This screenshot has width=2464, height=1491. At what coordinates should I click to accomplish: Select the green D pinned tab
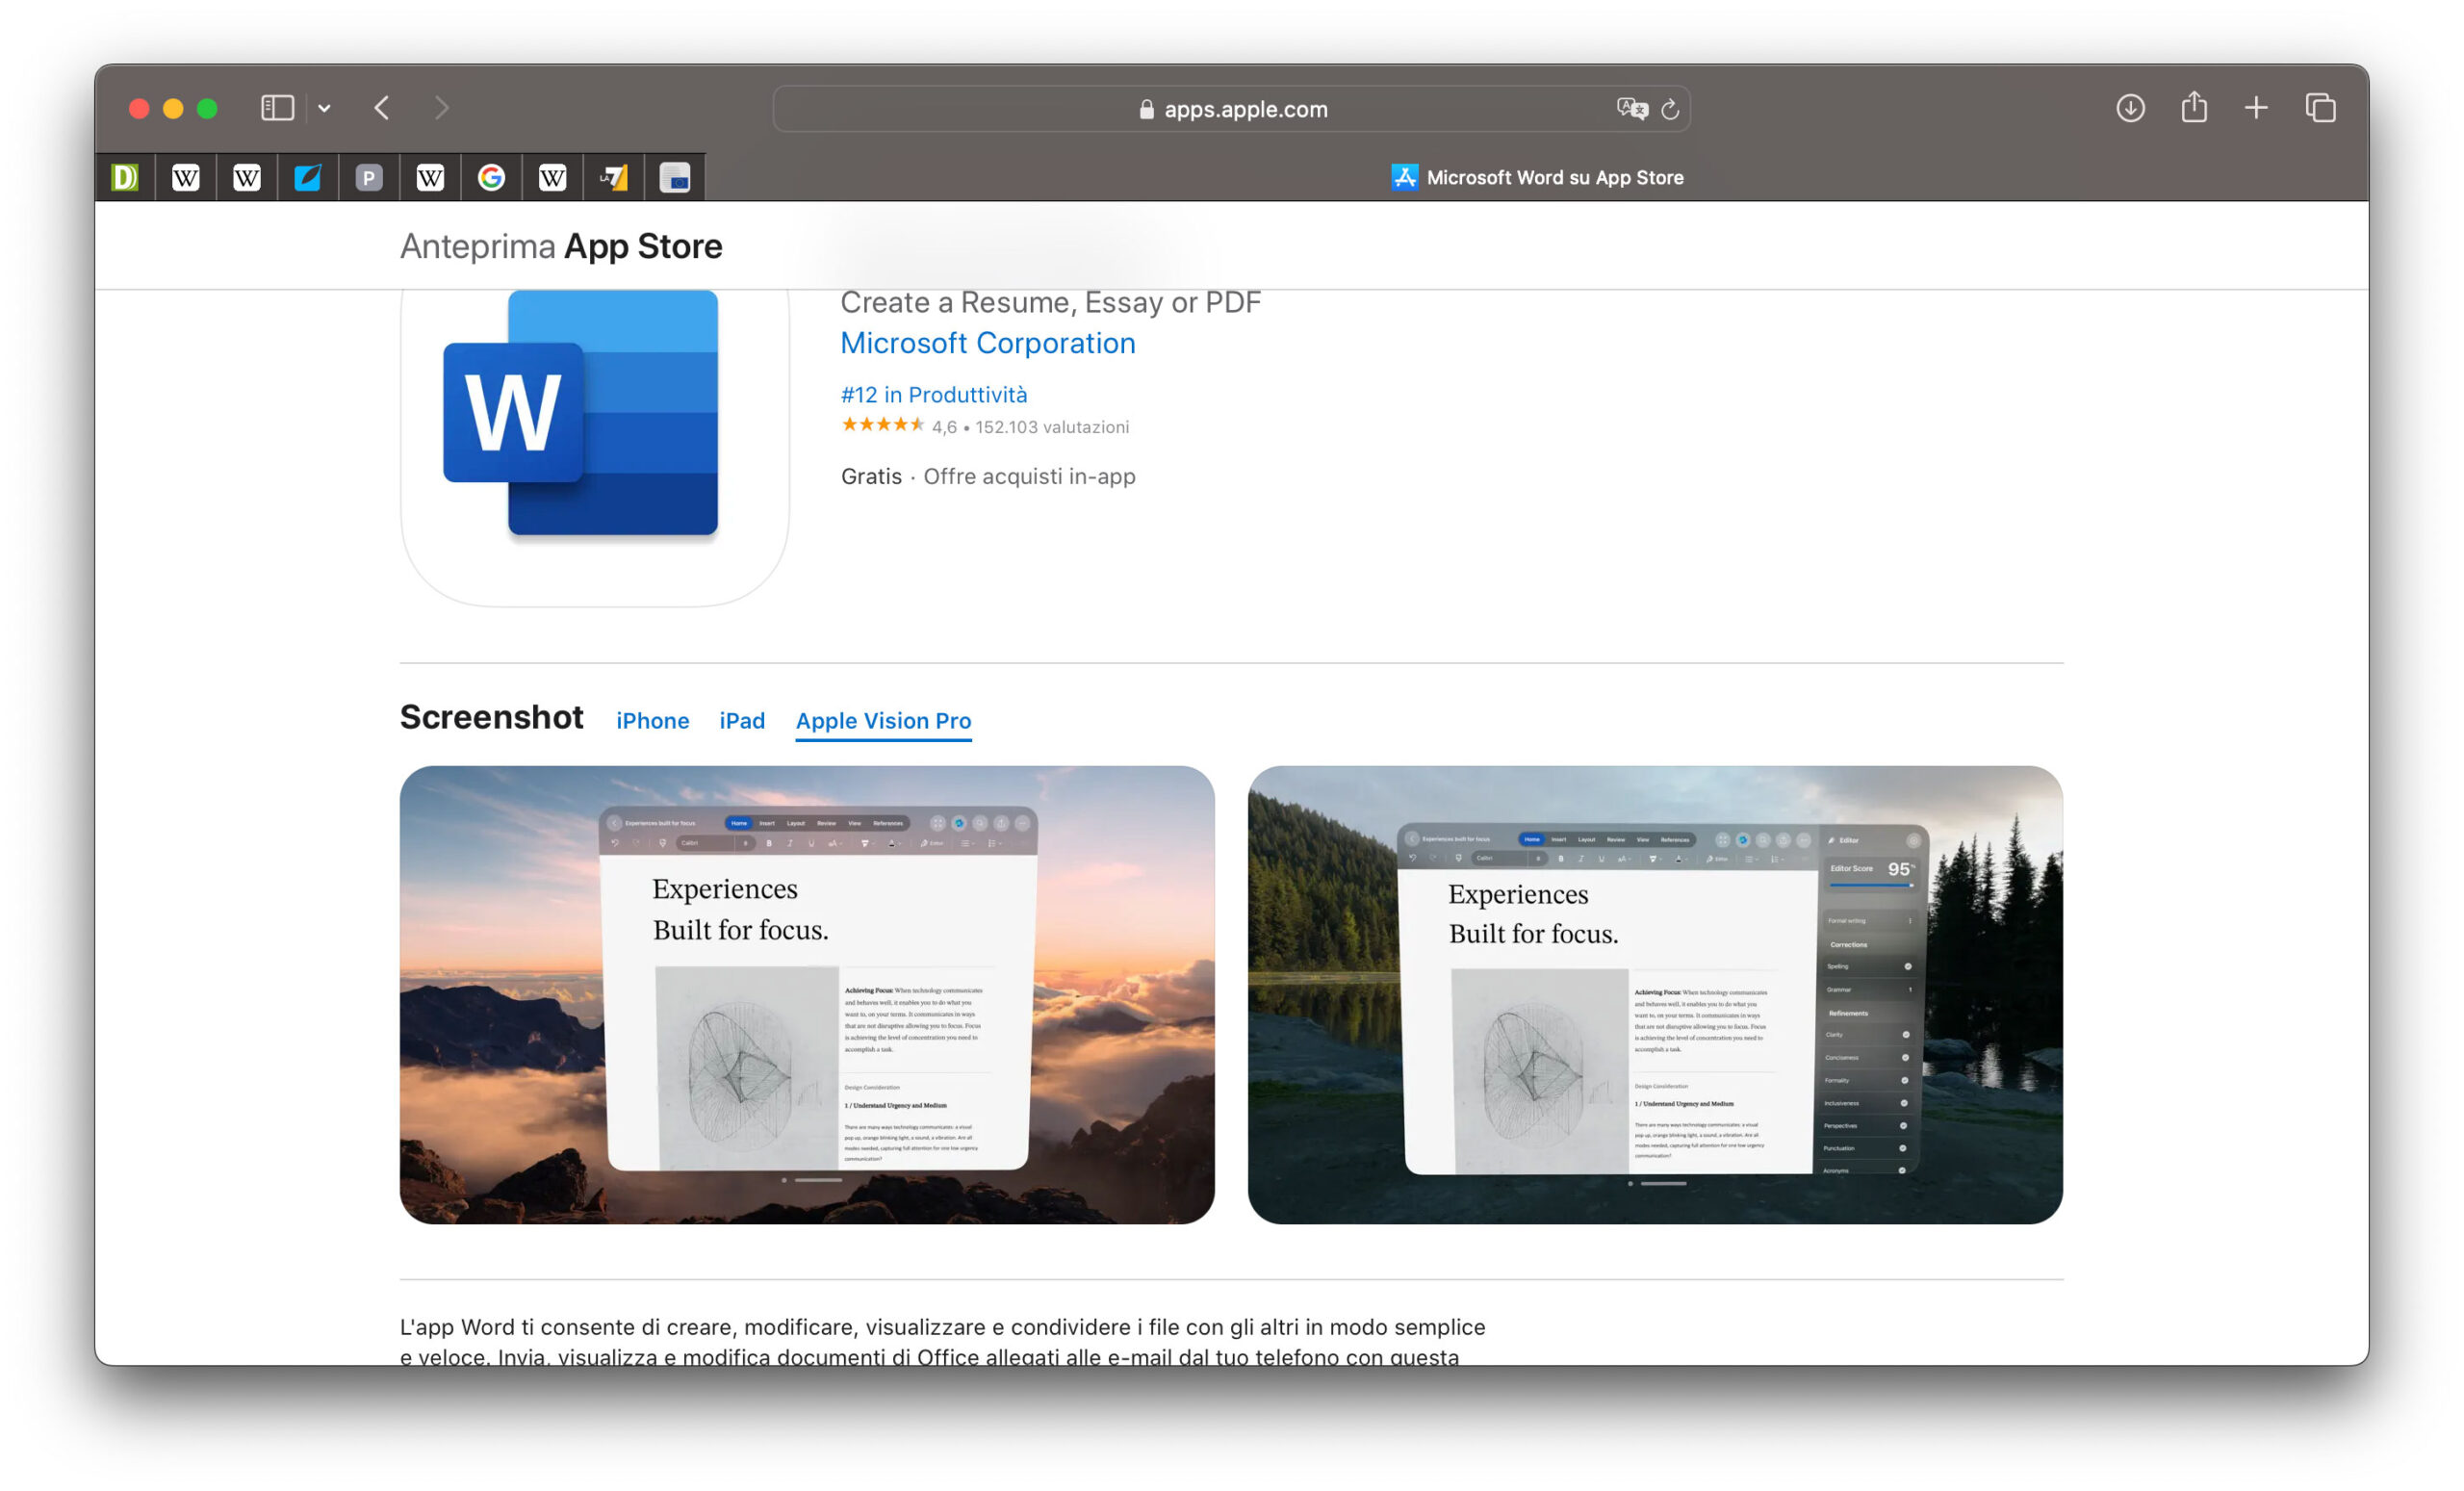125,178
